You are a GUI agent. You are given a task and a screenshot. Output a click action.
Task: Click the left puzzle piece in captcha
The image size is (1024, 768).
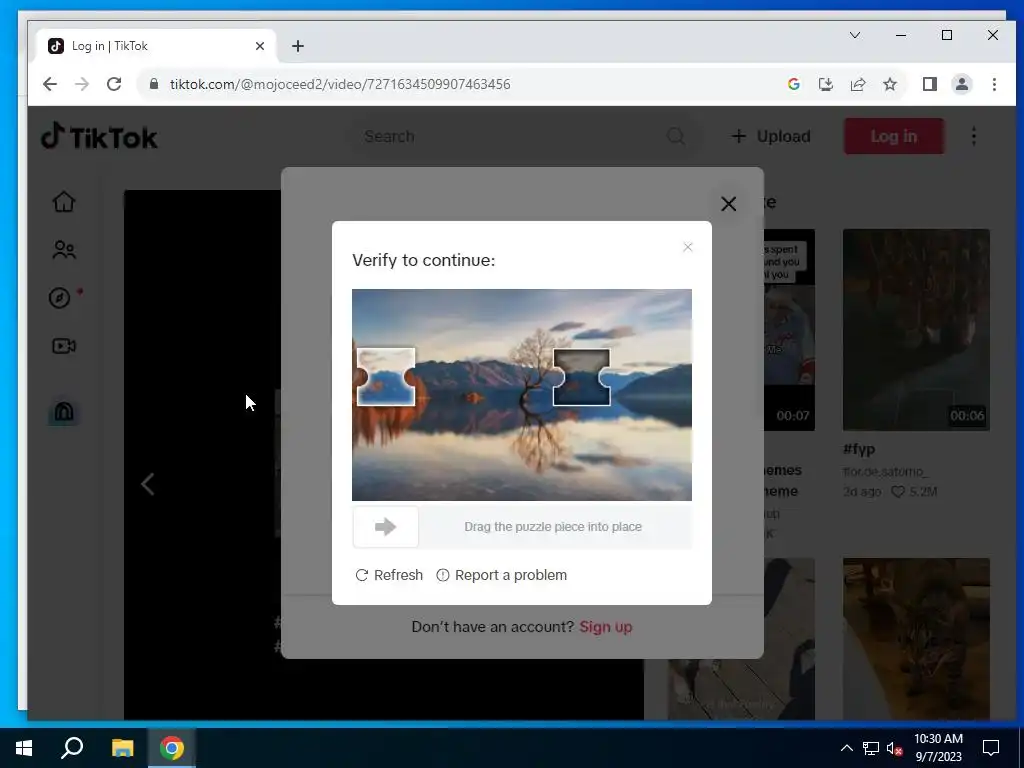tap(386, 377)
